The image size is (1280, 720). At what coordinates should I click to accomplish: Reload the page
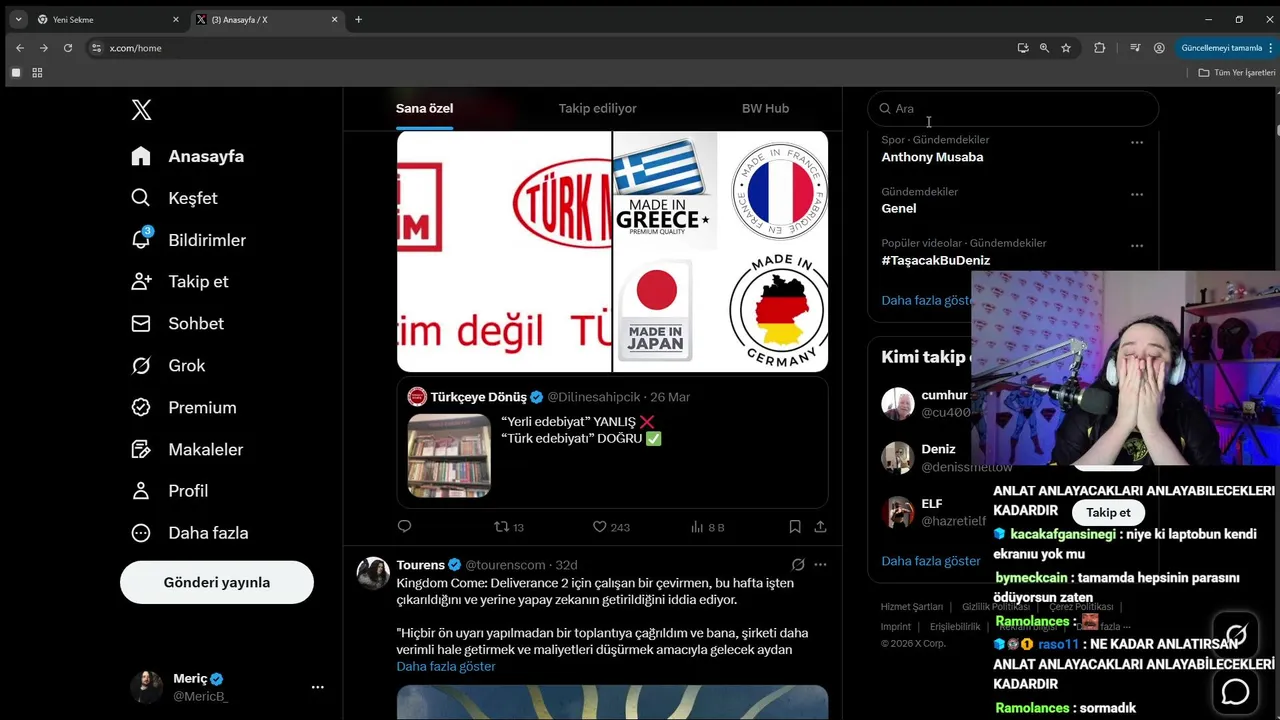[68, 48]
